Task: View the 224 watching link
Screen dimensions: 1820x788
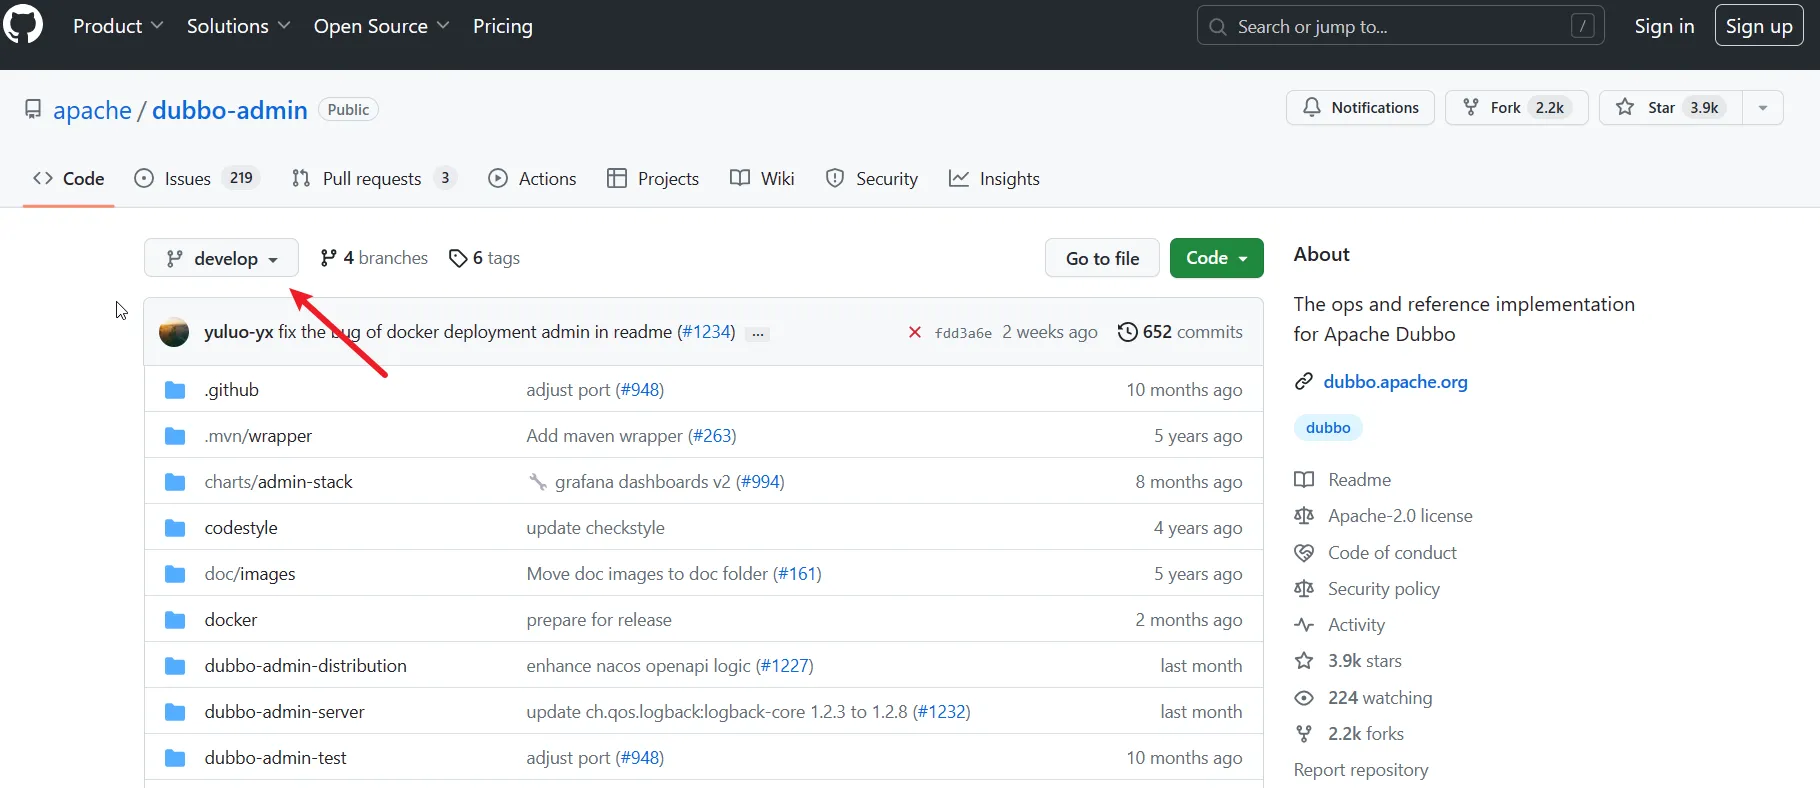Action: pyautogui.click(x=1380, y=698)
